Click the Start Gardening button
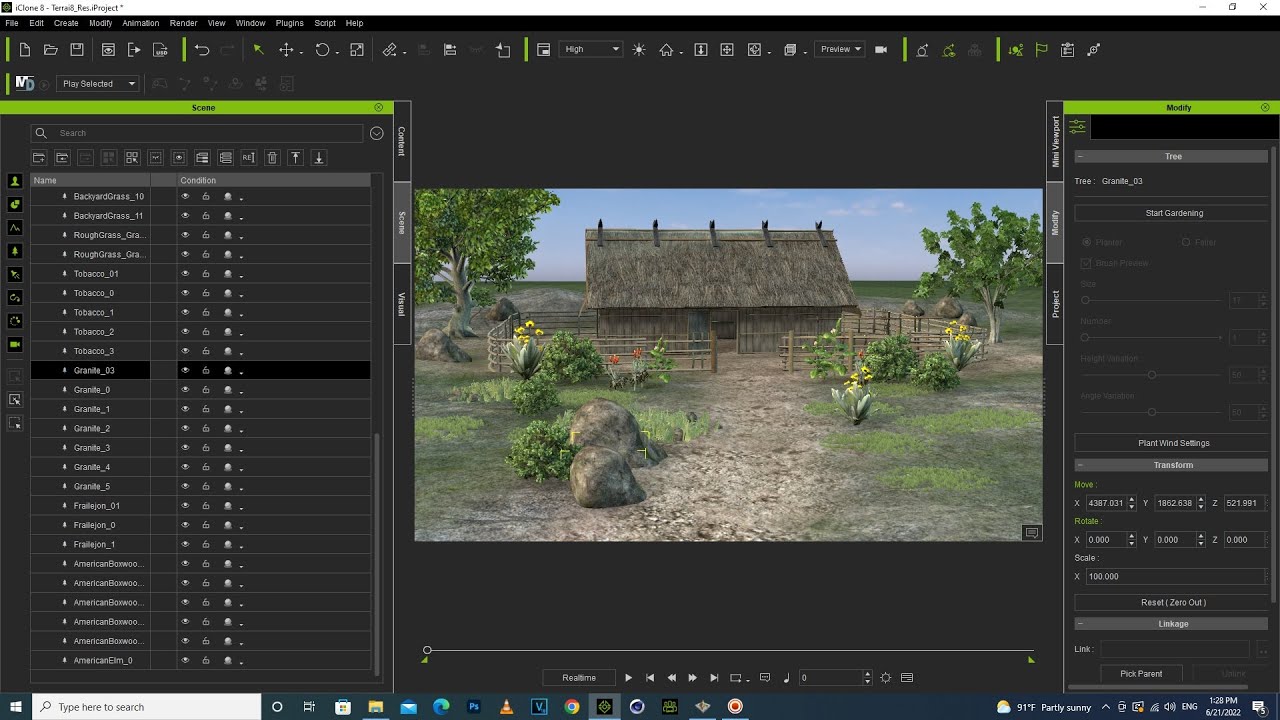The height and width of the screenshot is (720, 1280). click(1173, 213)
